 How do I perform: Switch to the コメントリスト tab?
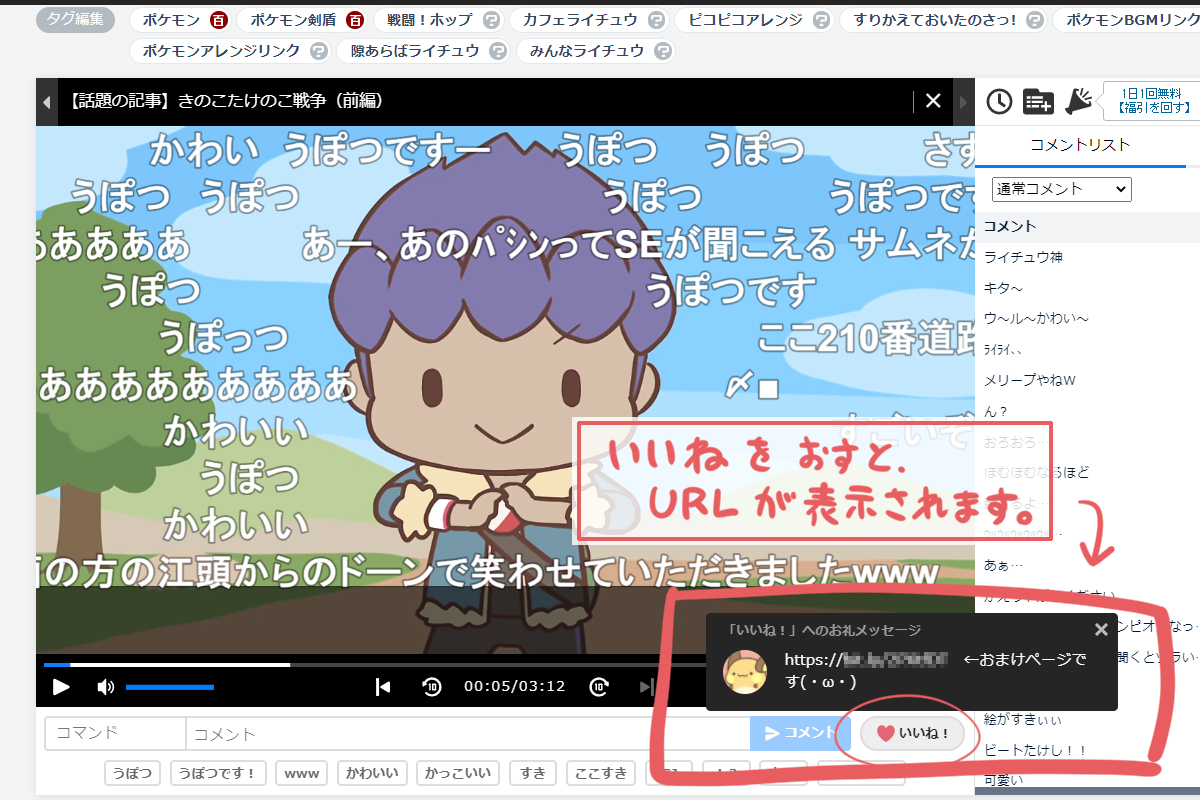coord(1080,144)
